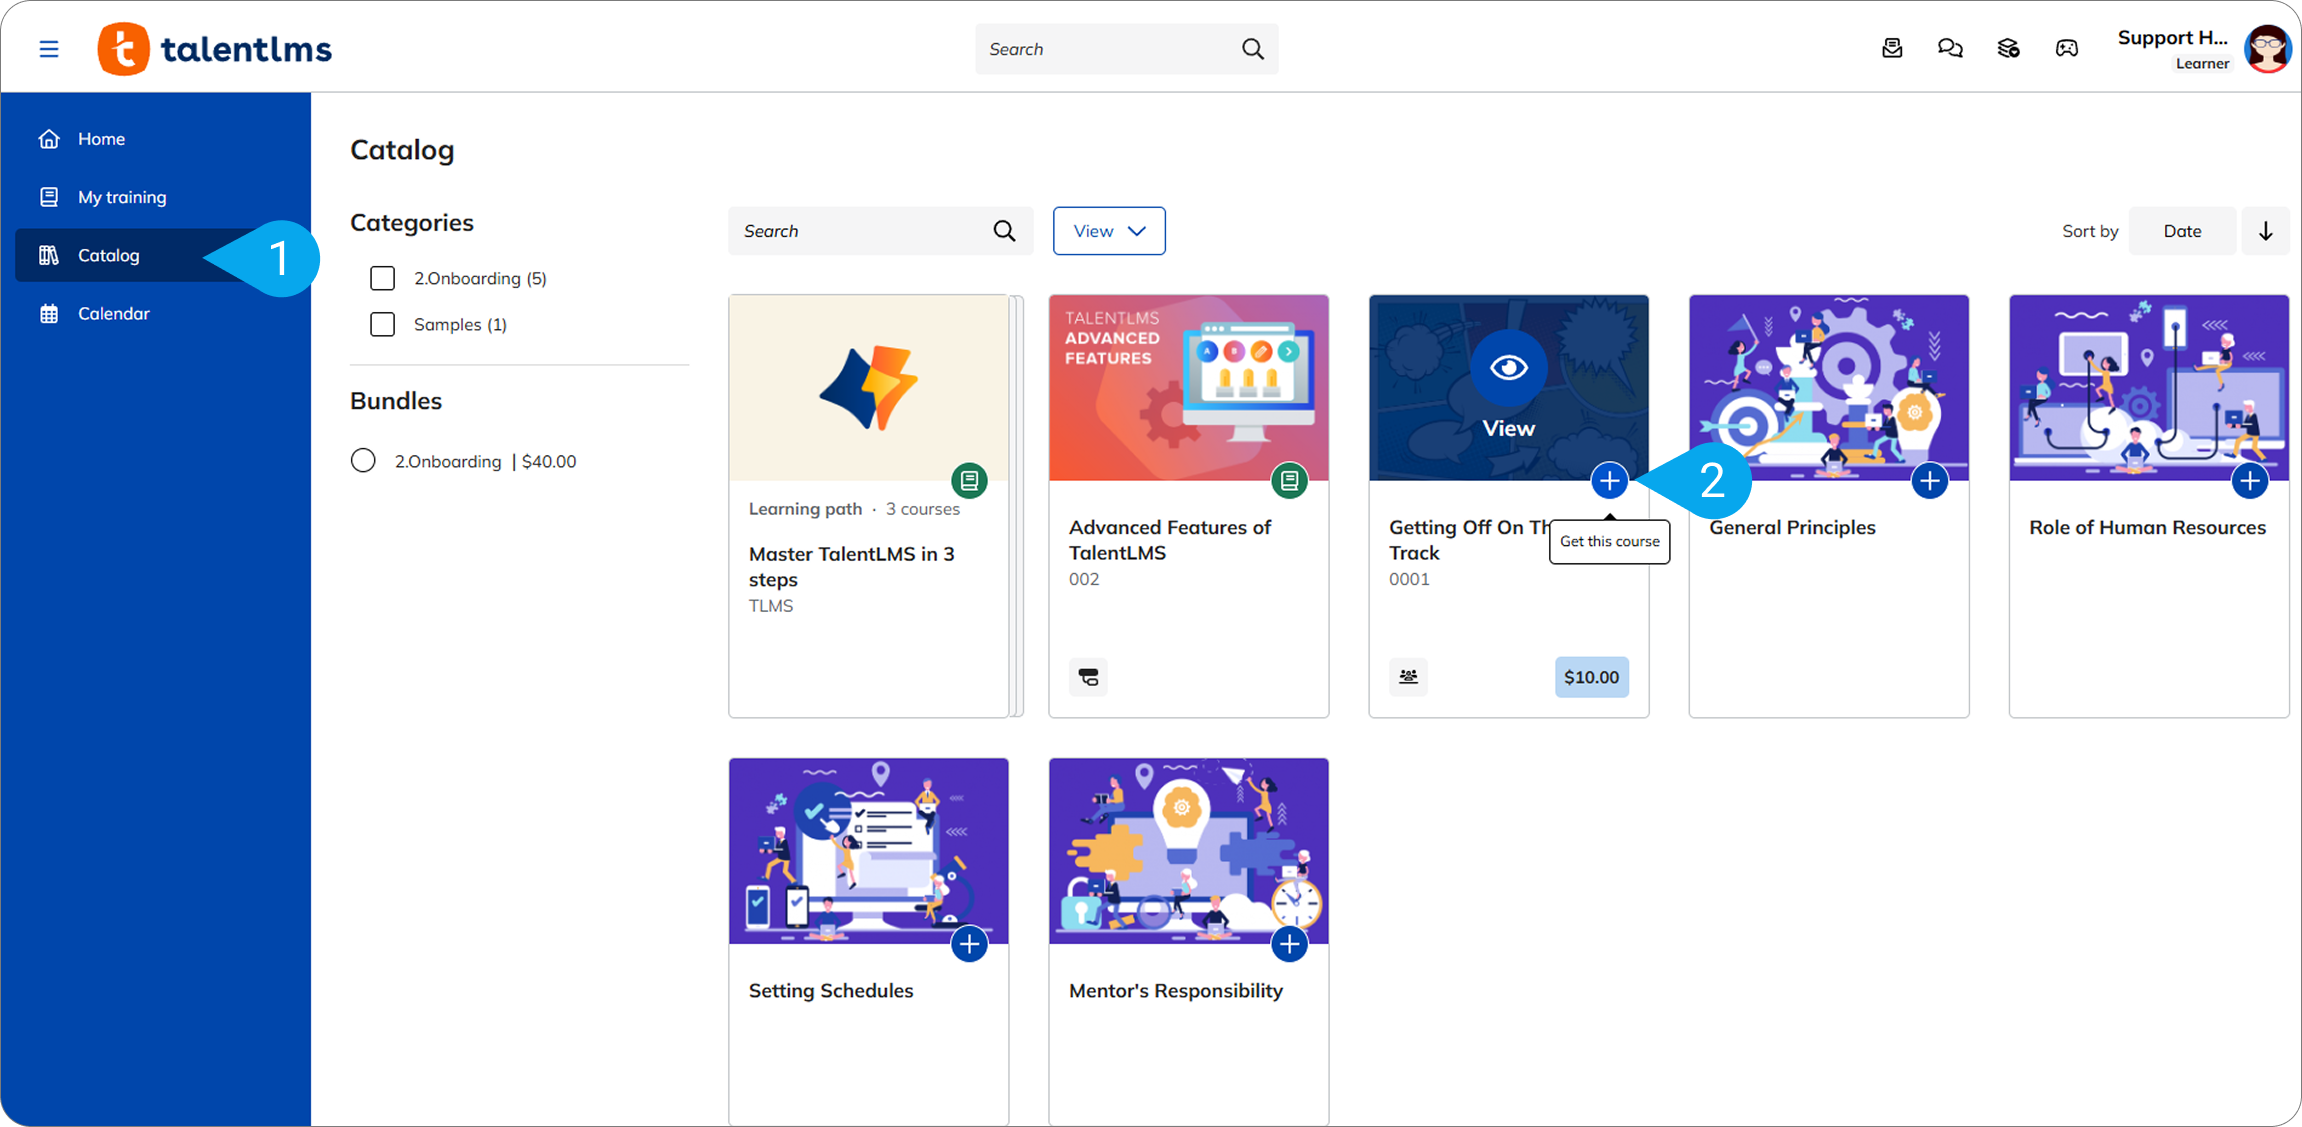Expand the View dropdown
Screen dimensions: 2302x1127
click(1108, 231)
